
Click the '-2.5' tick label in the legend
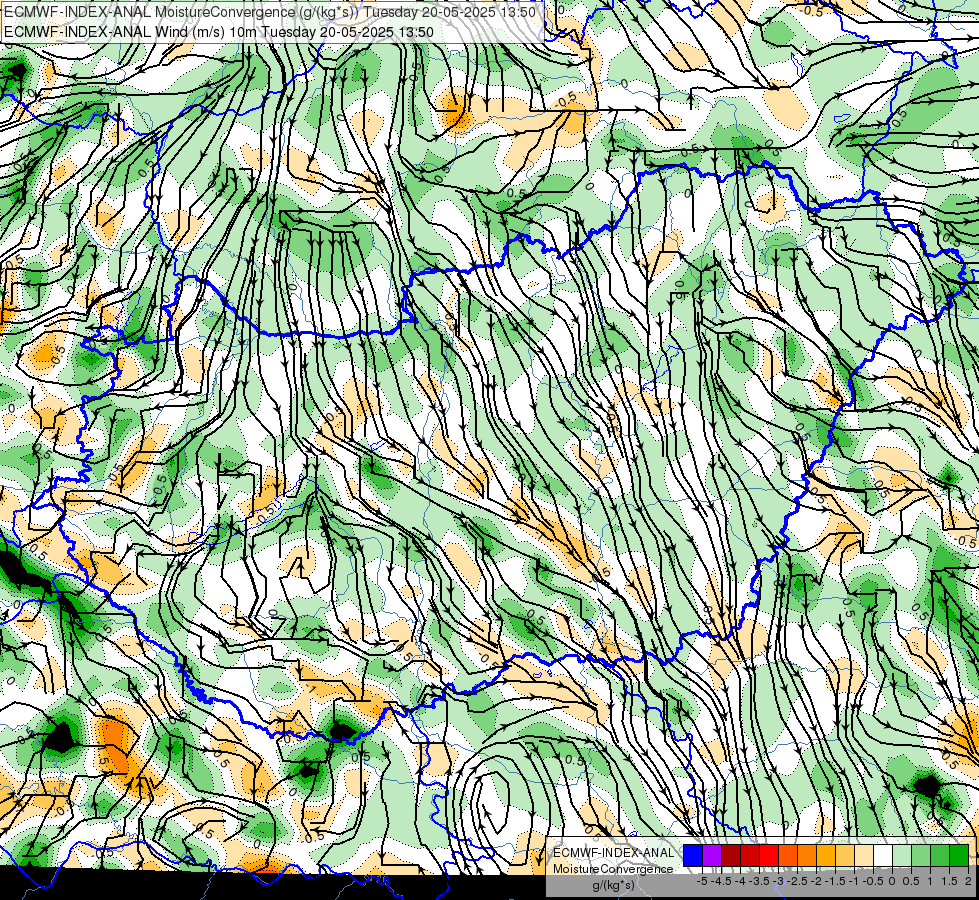[x=798, y=881]
